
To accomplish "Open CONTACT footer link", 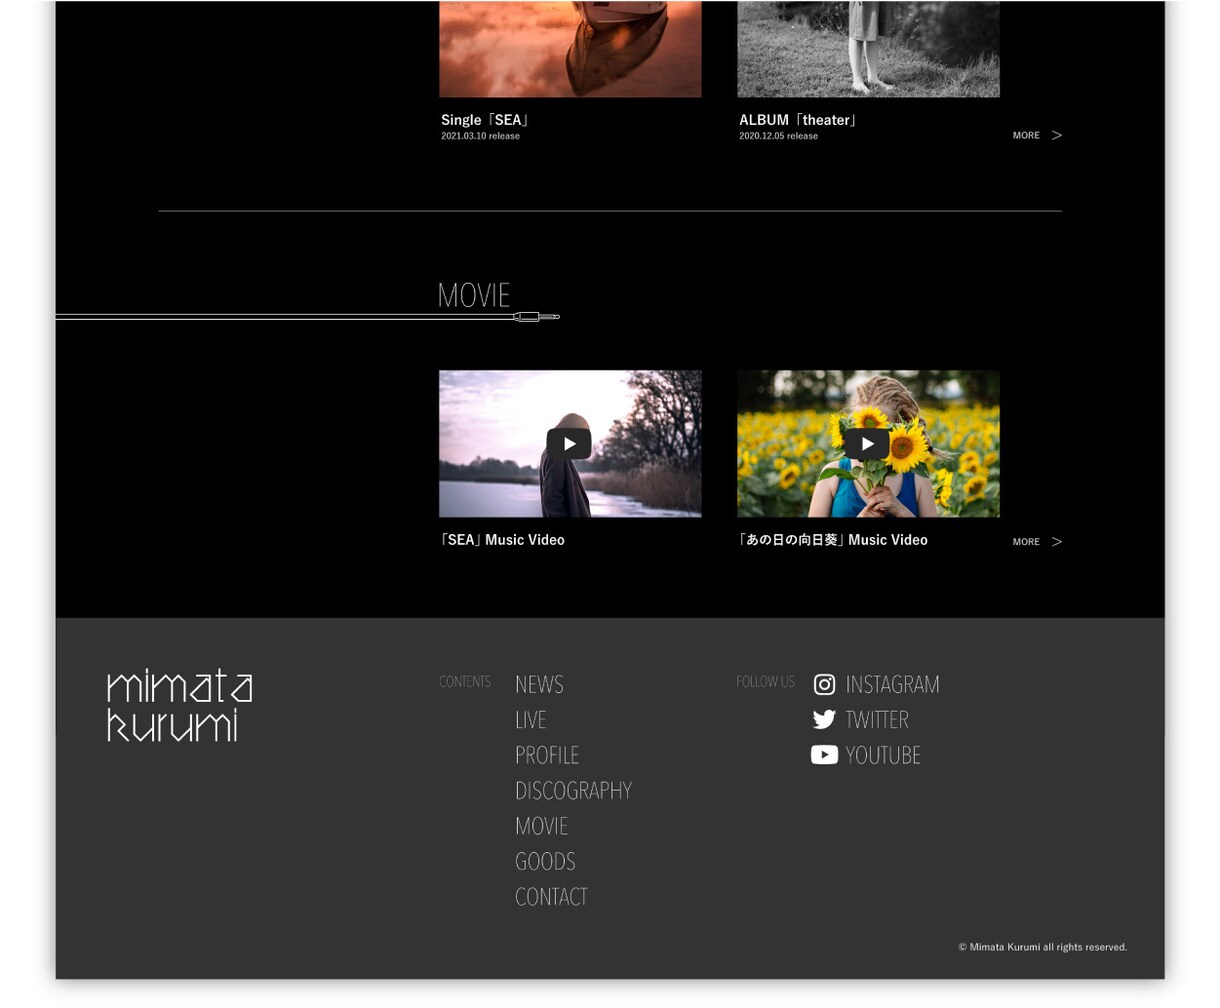I will click(551, 897).
